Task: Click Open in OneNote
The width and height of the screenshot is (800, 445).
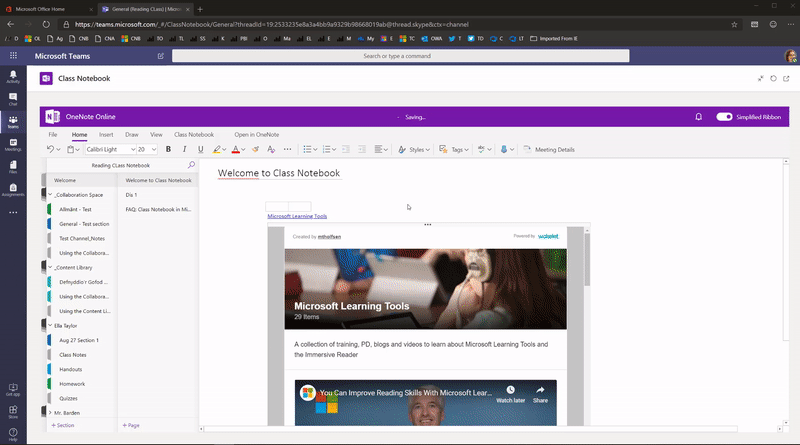Action: coord(257,135)
